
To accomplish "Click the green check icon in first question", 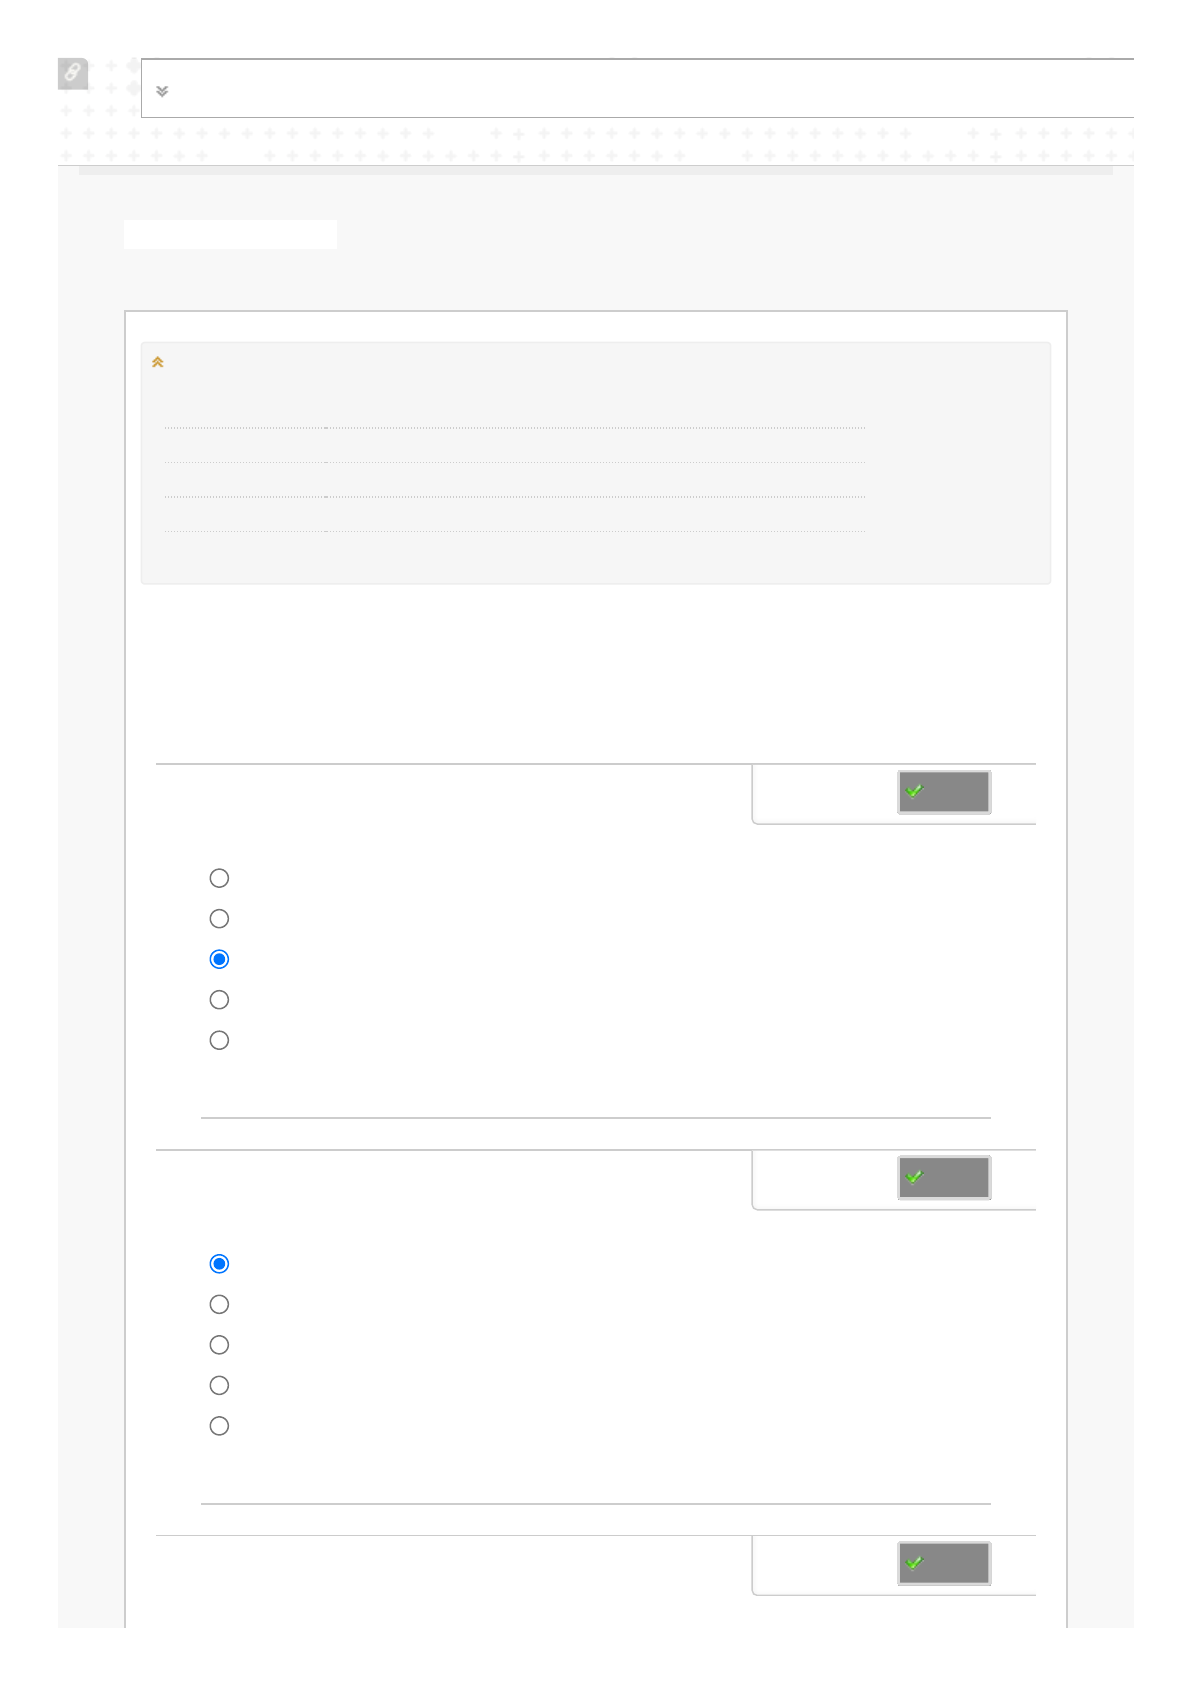I will (914, 791).
